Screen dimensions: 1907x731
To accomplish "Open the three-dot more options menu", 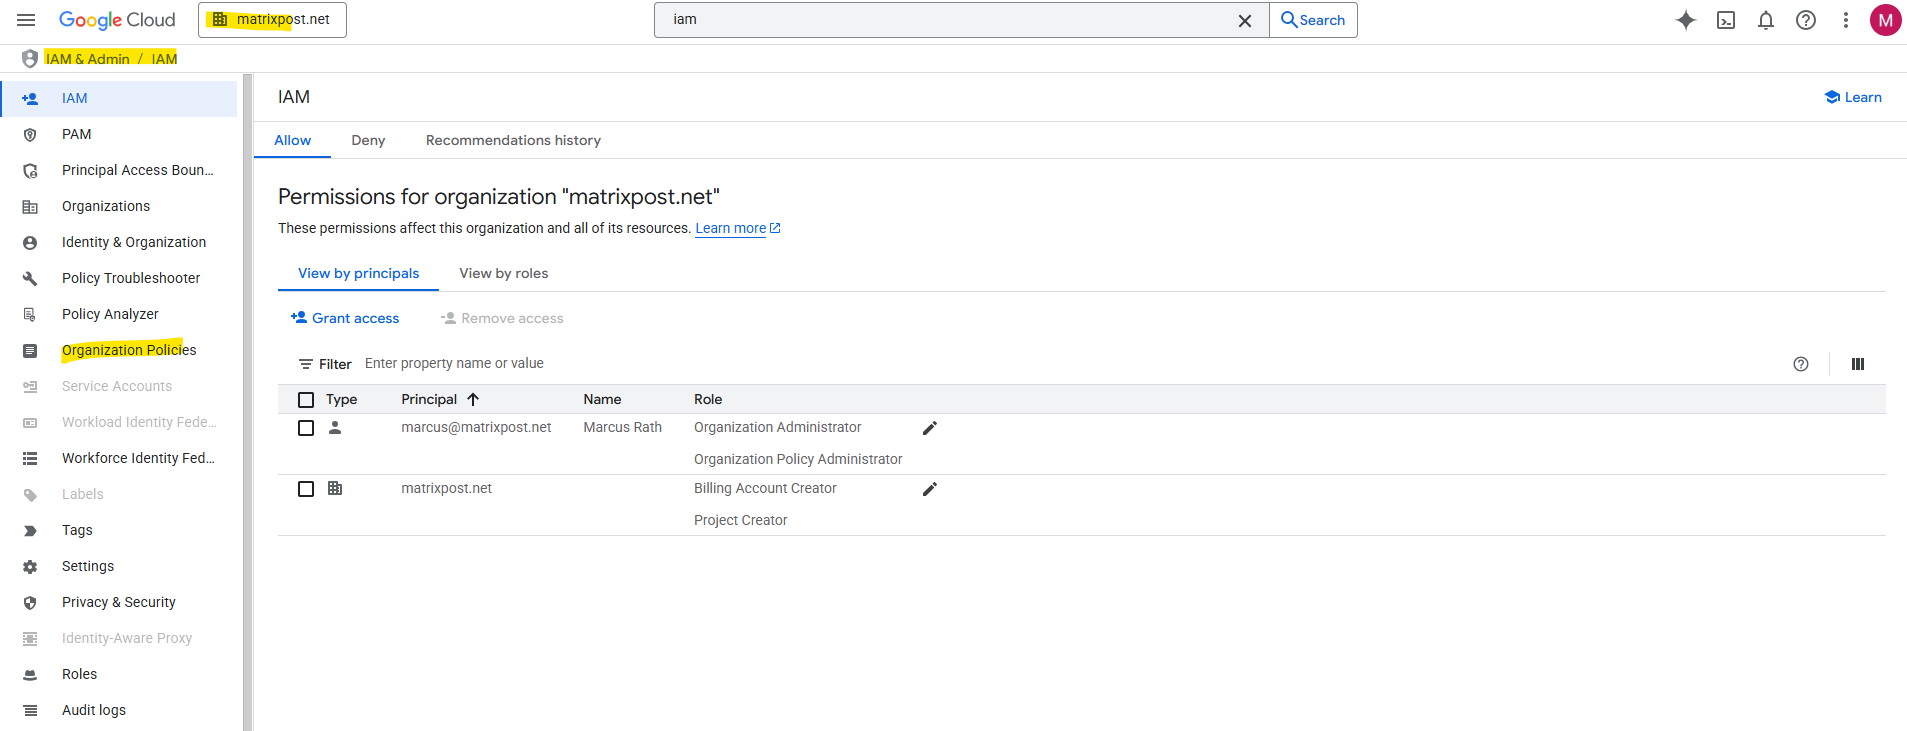I will [x=1845, y=20].
